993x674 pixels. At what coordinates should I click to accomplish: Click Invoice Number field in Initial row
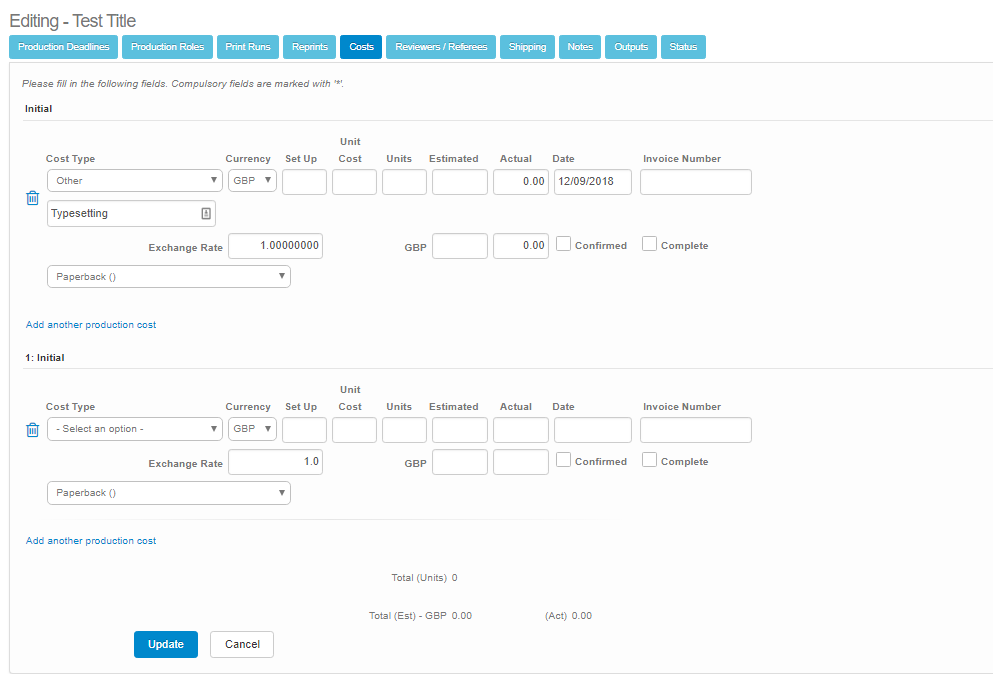coord(696,182)
